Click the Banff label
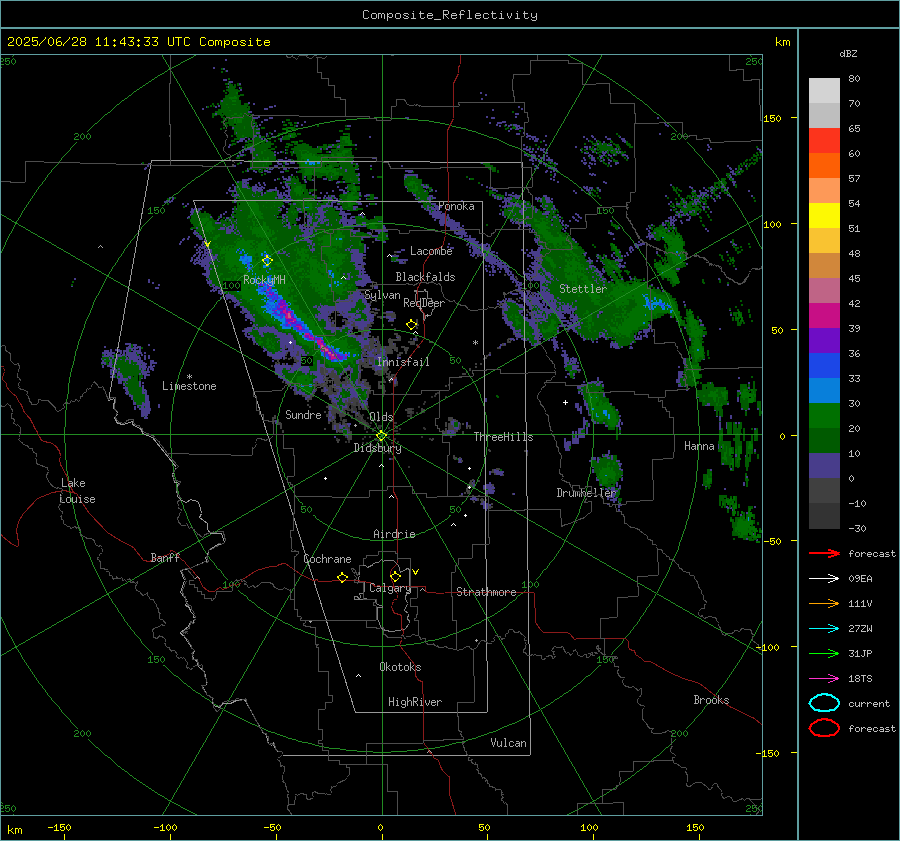 [x=165, y=557]
